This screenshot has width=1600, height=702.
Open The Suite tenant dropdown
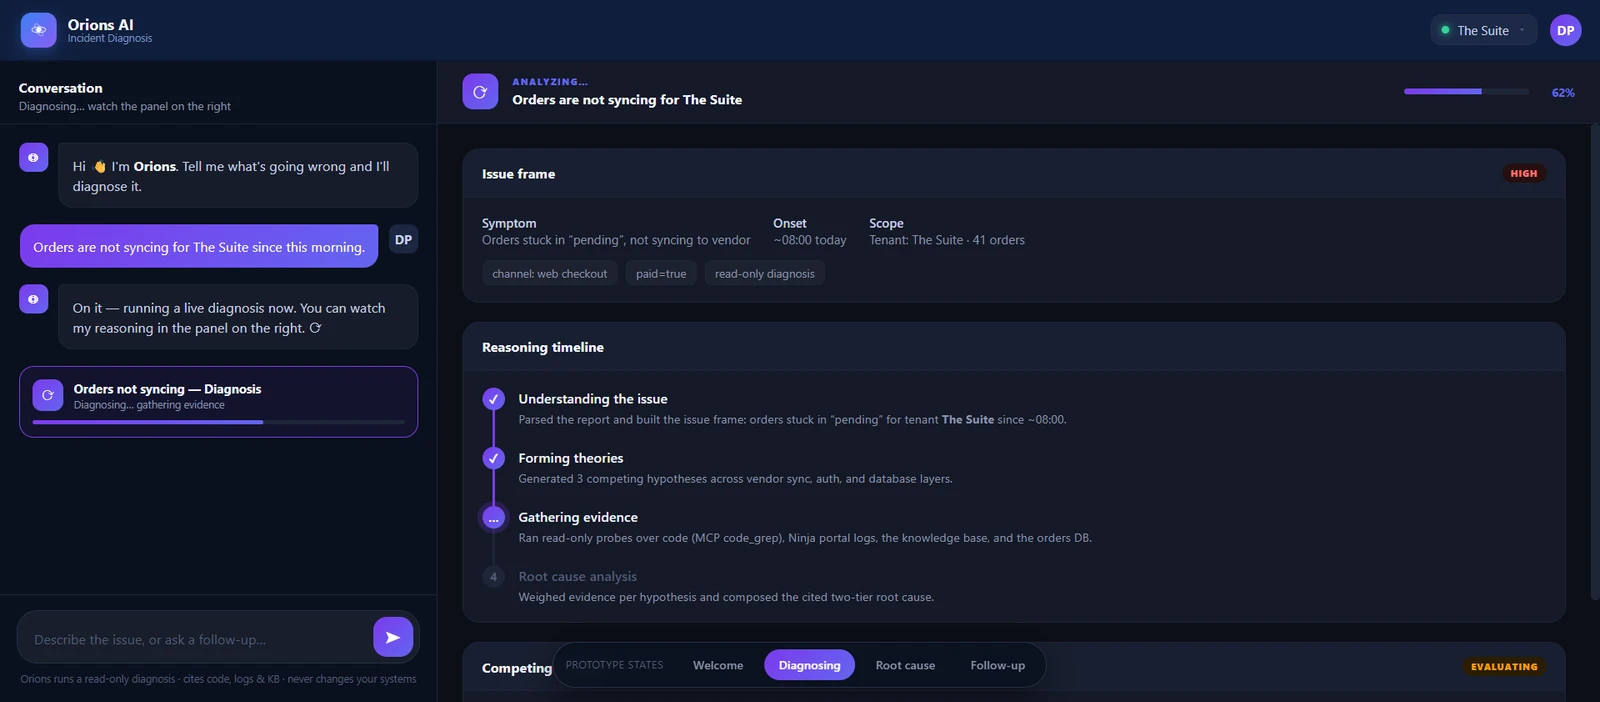click(x=1483, y=30)
